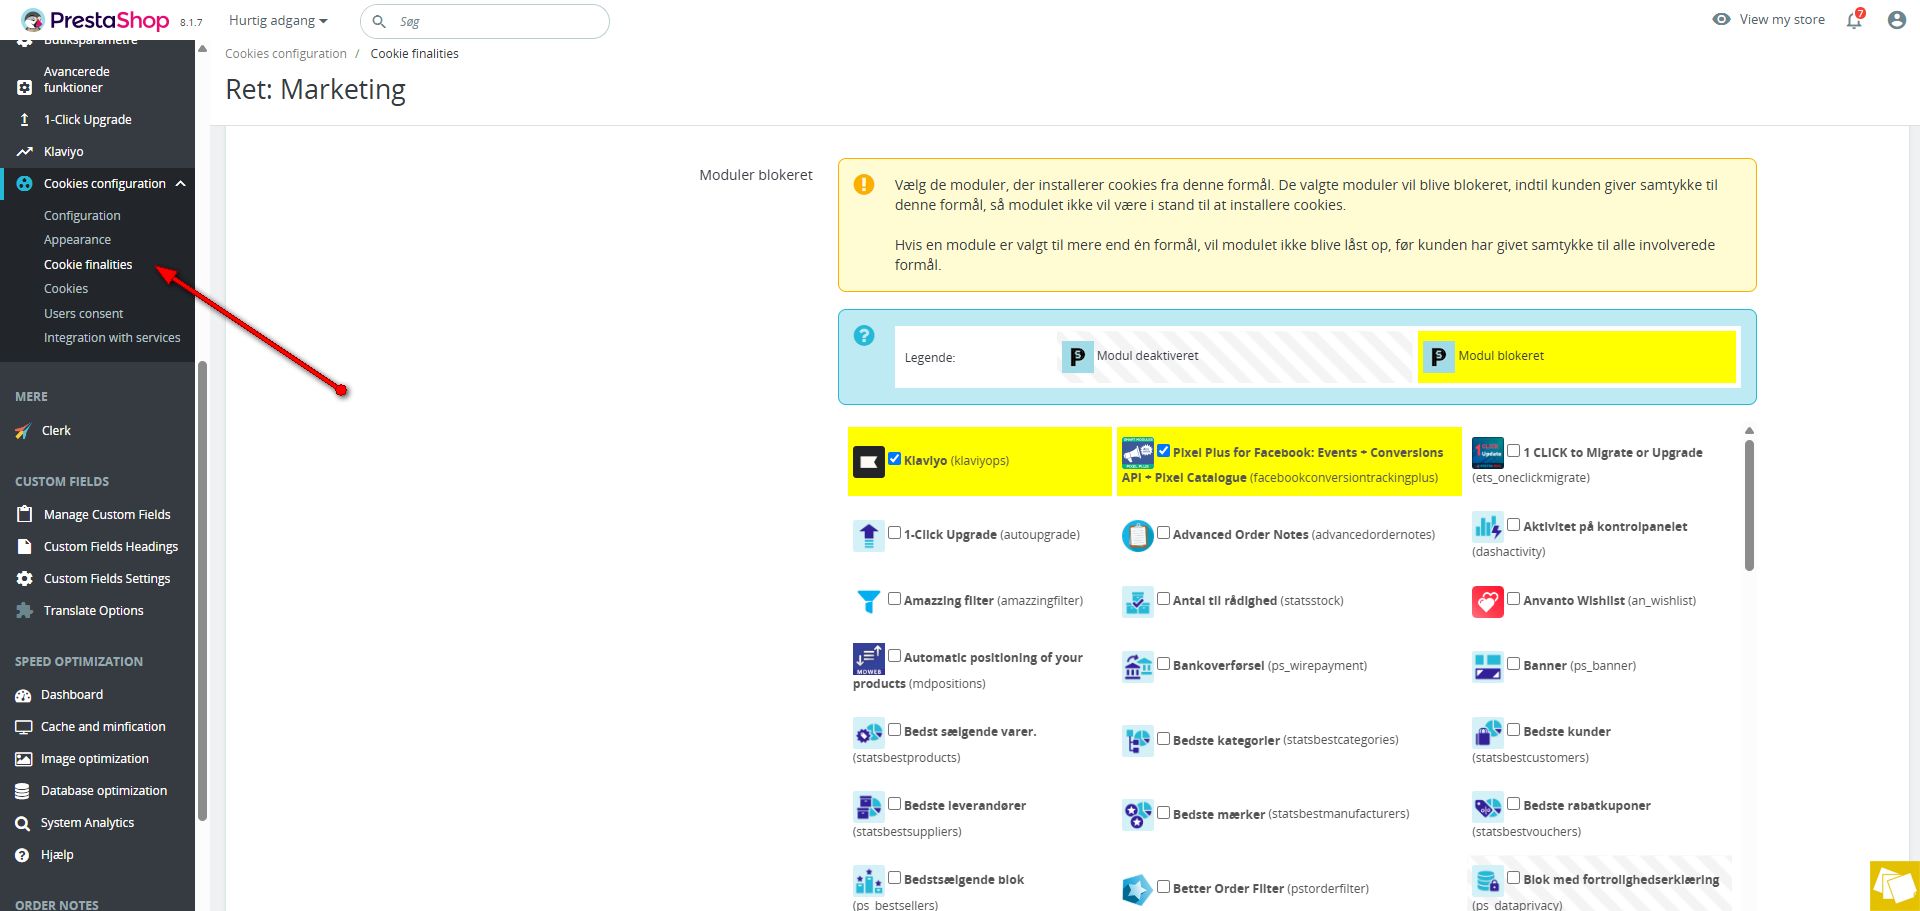The height and width of the screenshot is (911, 1920).
Task: Click the Klaviyo module icon
Action: point(868,462)
